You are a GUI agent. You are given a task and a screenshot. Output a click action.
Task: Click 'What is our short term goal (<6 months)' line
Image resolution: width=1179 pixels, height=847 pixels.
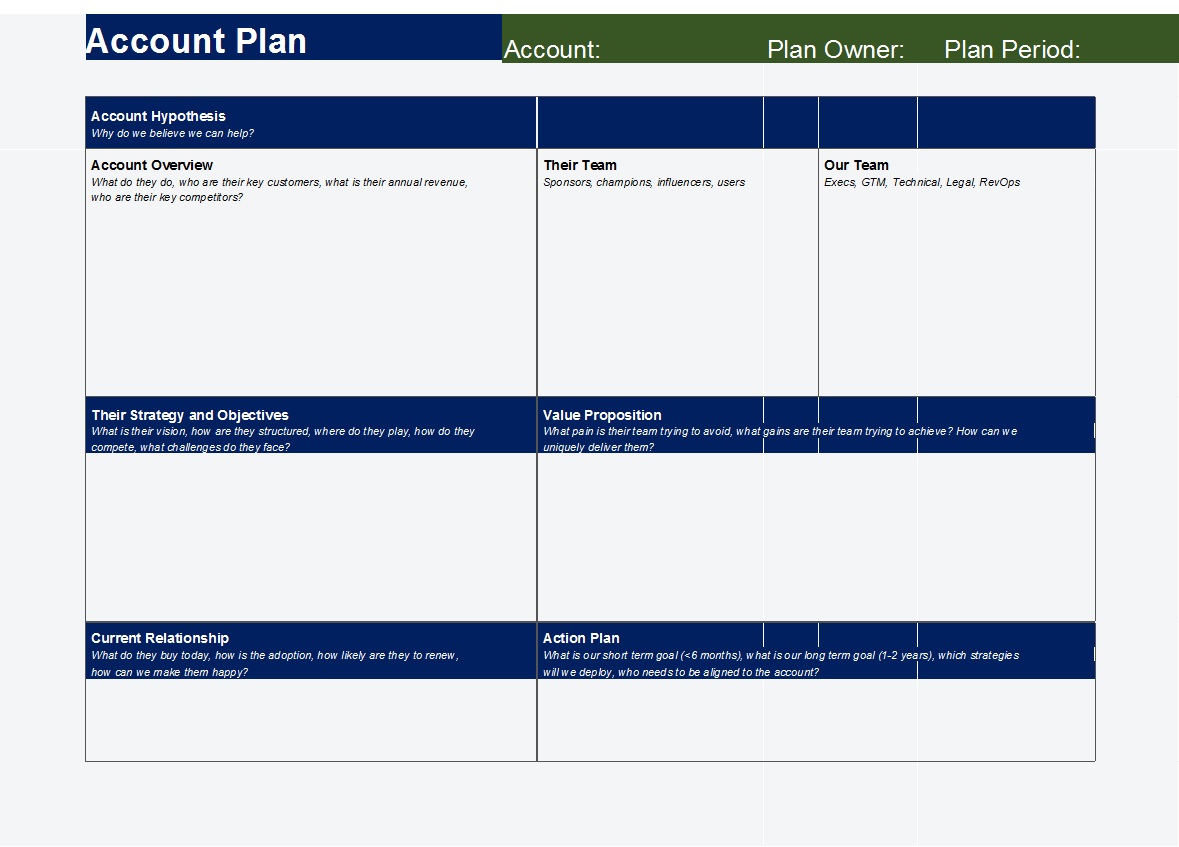[x=780, y=655]
